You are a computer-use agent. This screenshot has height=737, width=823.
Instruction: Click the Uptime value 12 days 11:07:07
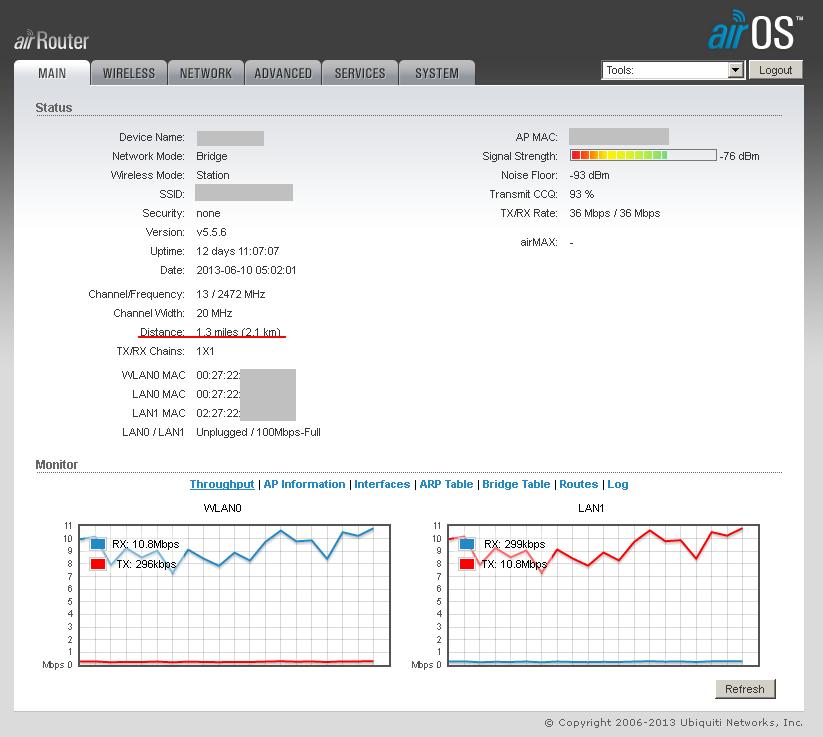pyautogui.click(x=237, y=251)
